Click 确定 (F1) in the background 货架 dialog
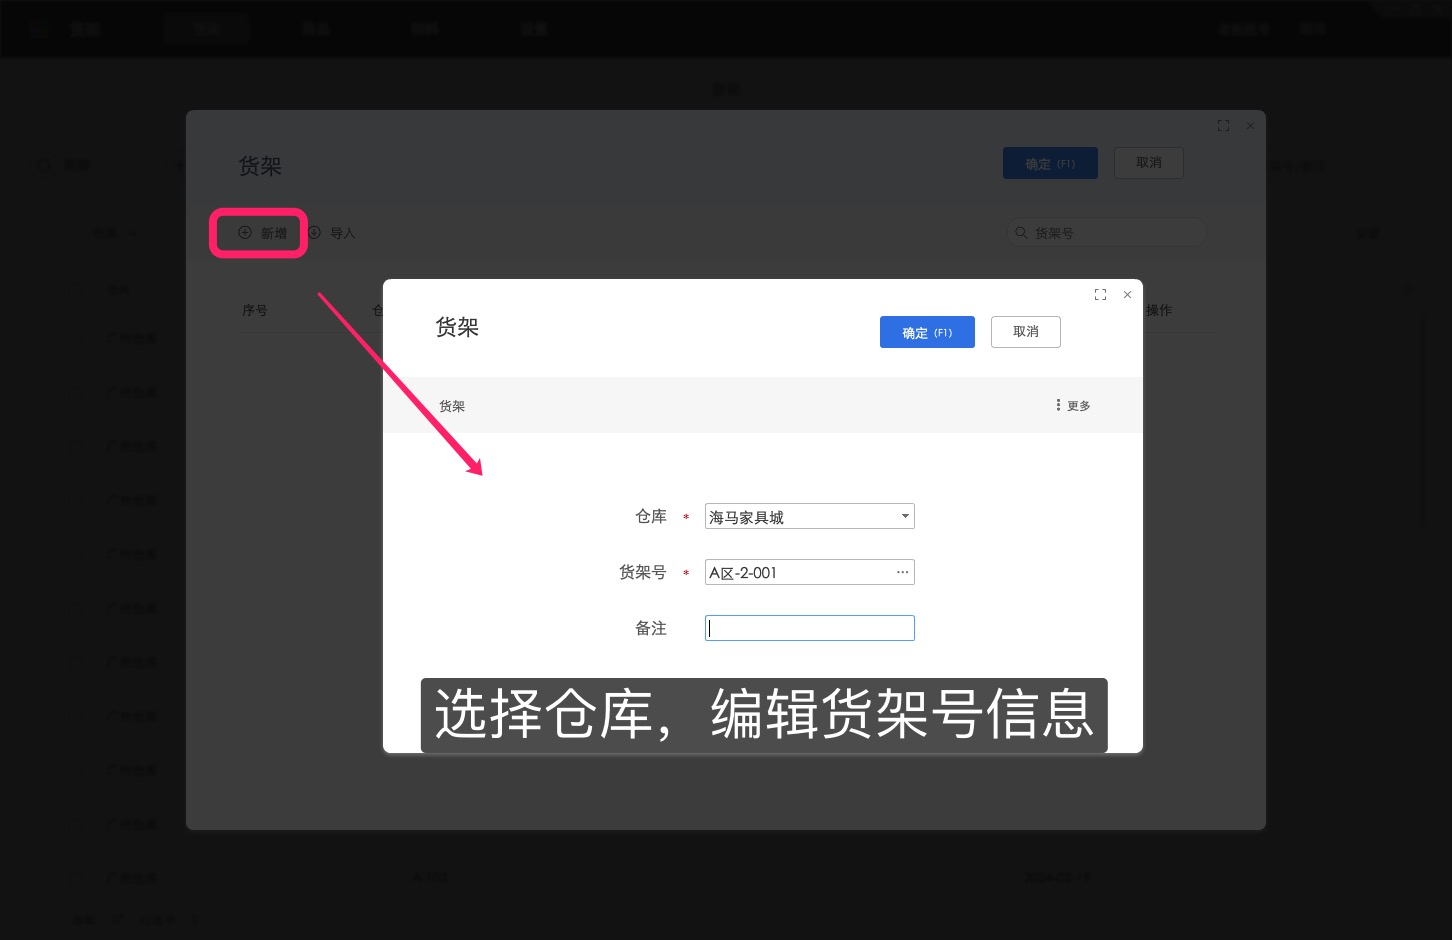The width and height of the screenshot is (1452, 940). pyautogui.click(x=1050, y=163)
